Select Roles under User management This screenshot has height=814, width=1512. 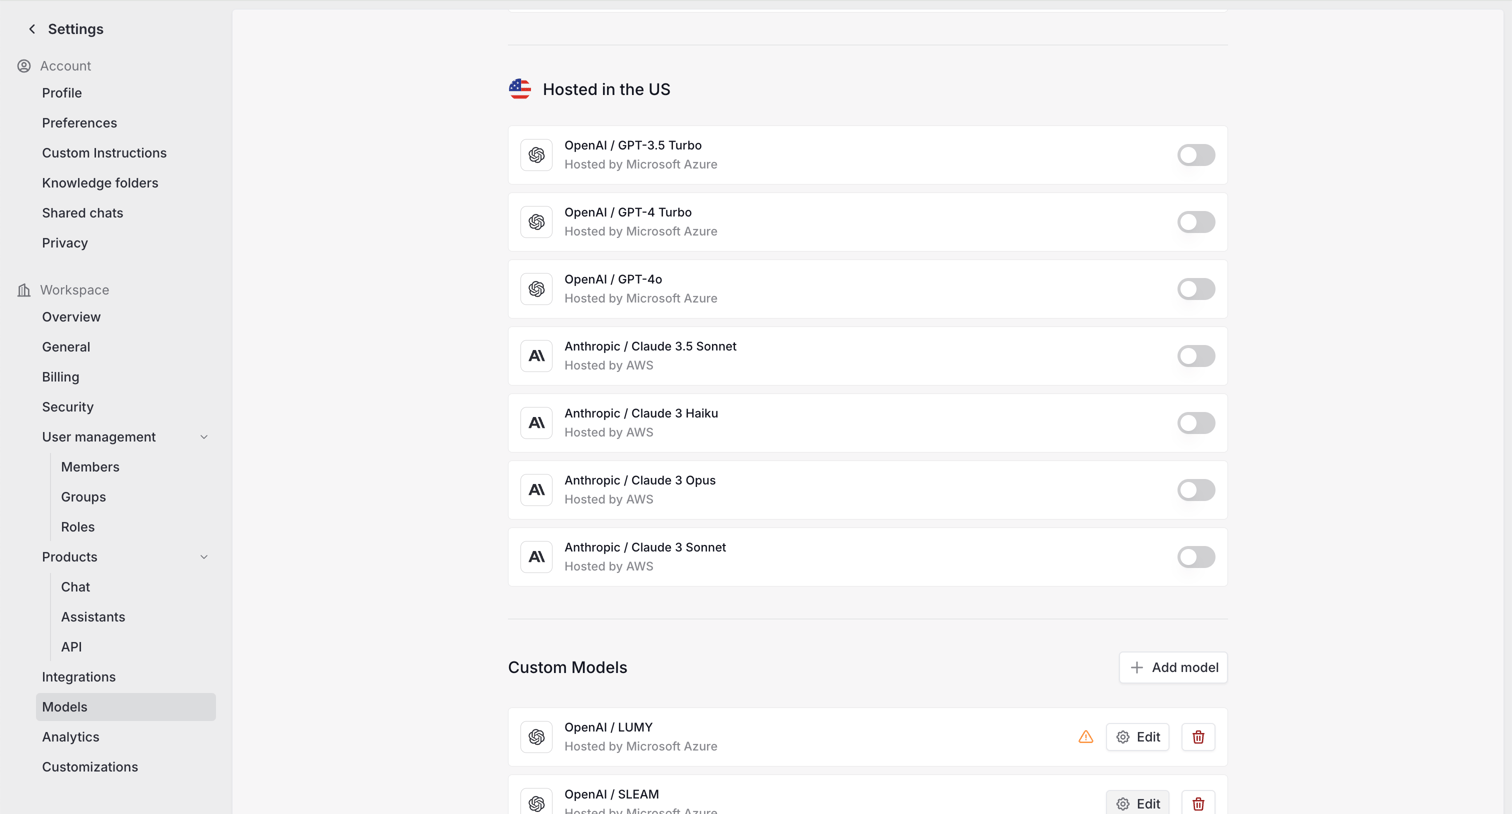78,527
